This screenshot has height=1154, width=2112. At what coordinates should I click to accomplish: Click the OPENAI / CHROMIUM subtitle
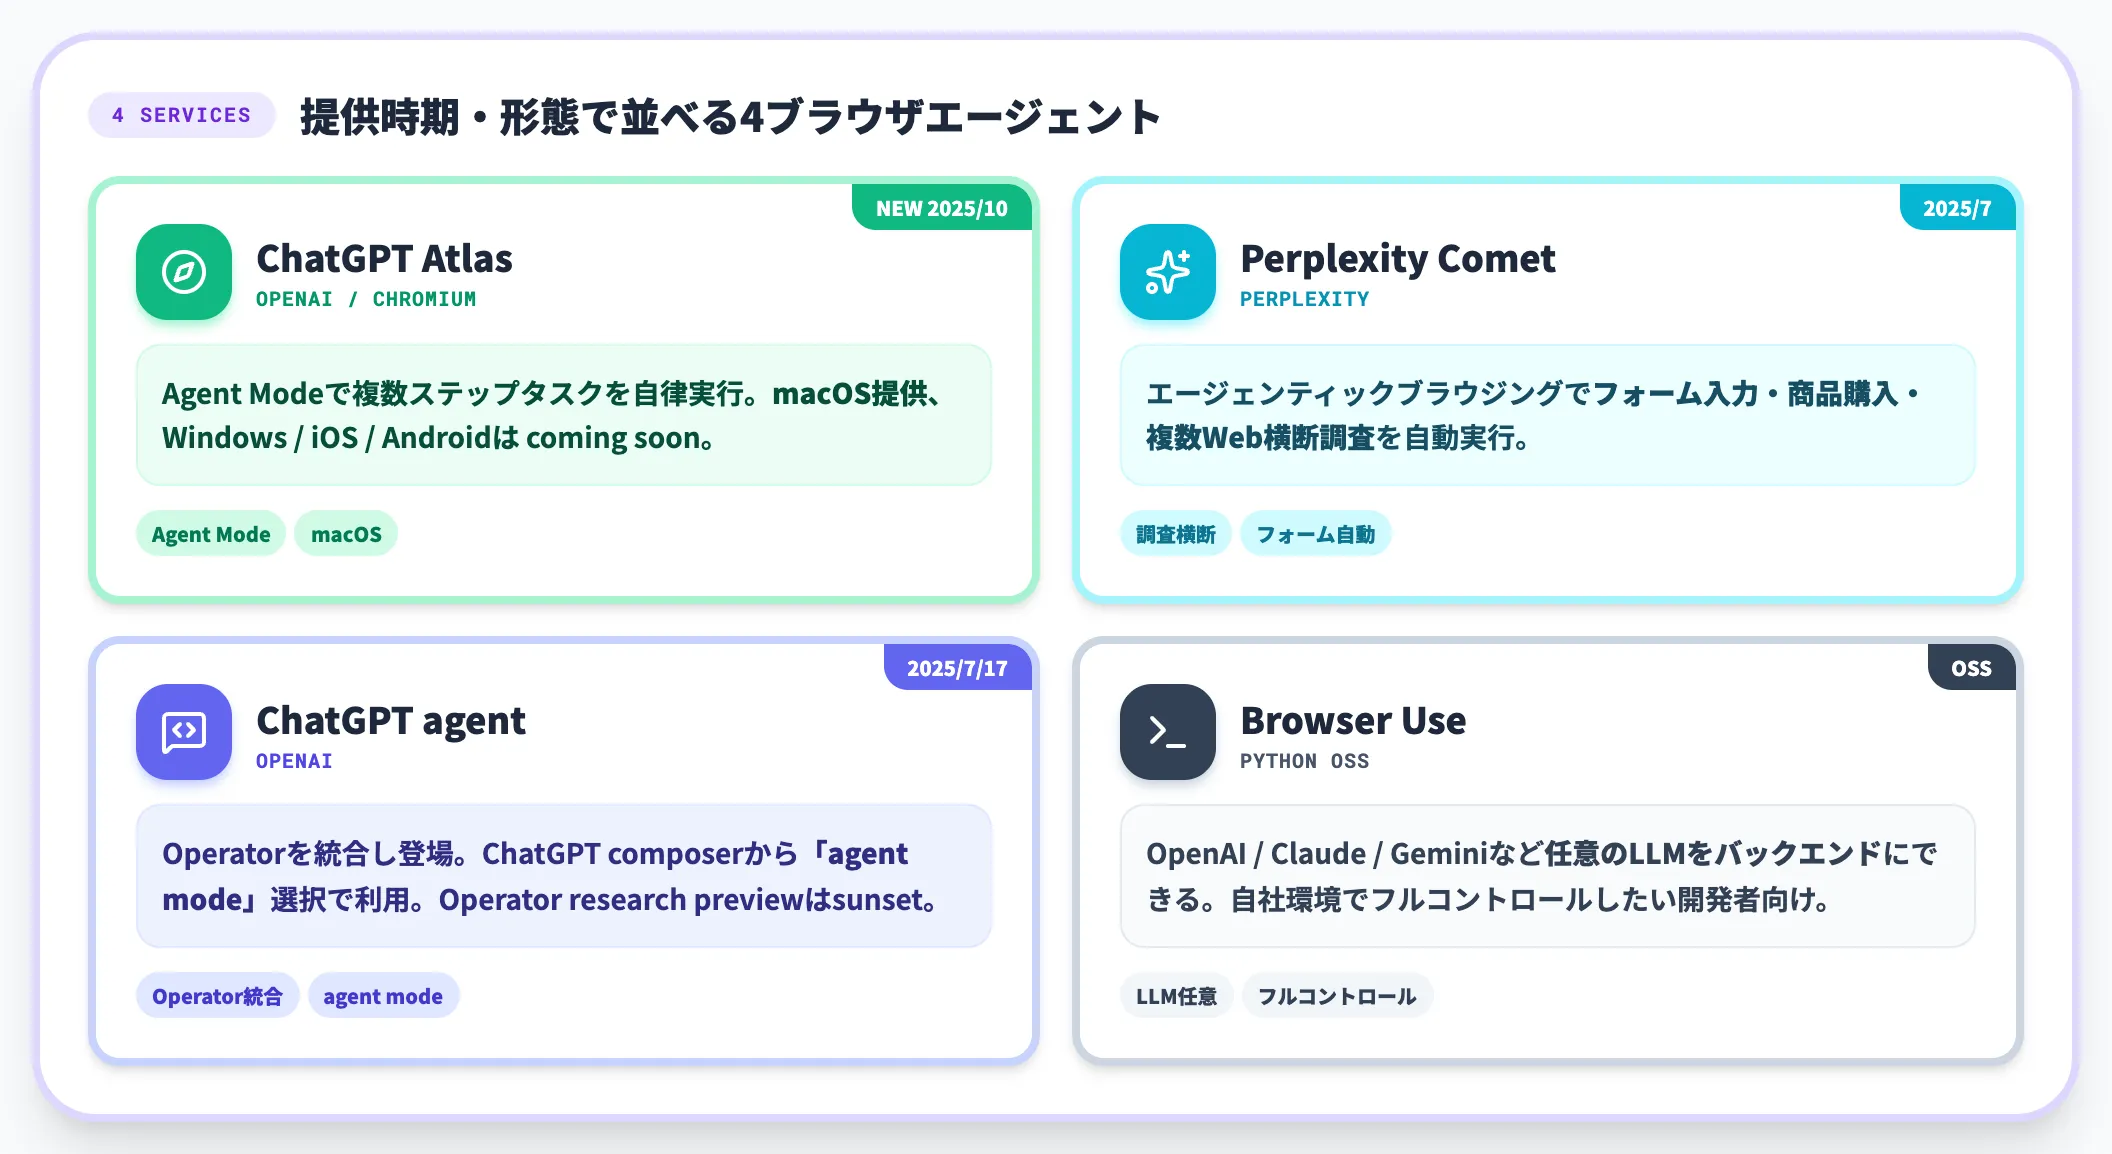pyautogui.click(x=366, y=299)
